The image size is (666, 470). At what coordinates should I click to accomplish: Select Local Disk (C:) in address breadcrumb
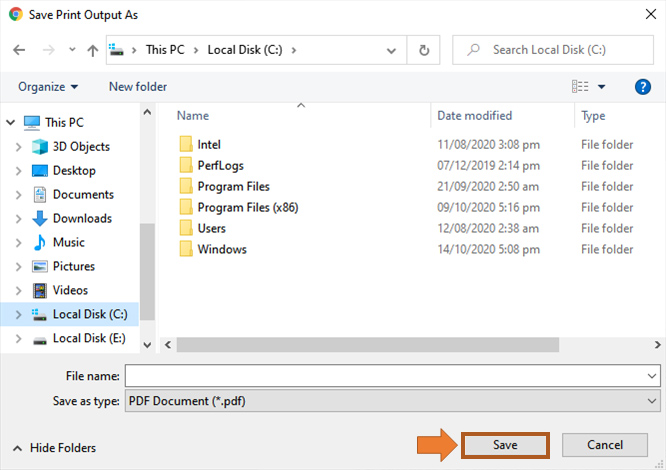(245, 50)
